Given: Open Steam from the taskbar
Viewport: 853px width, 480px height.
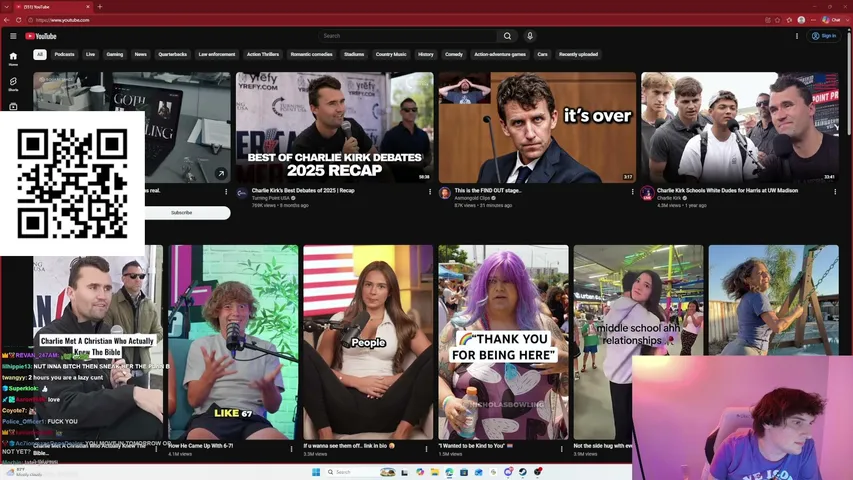Looking at the screenshot, I should 522,472.
